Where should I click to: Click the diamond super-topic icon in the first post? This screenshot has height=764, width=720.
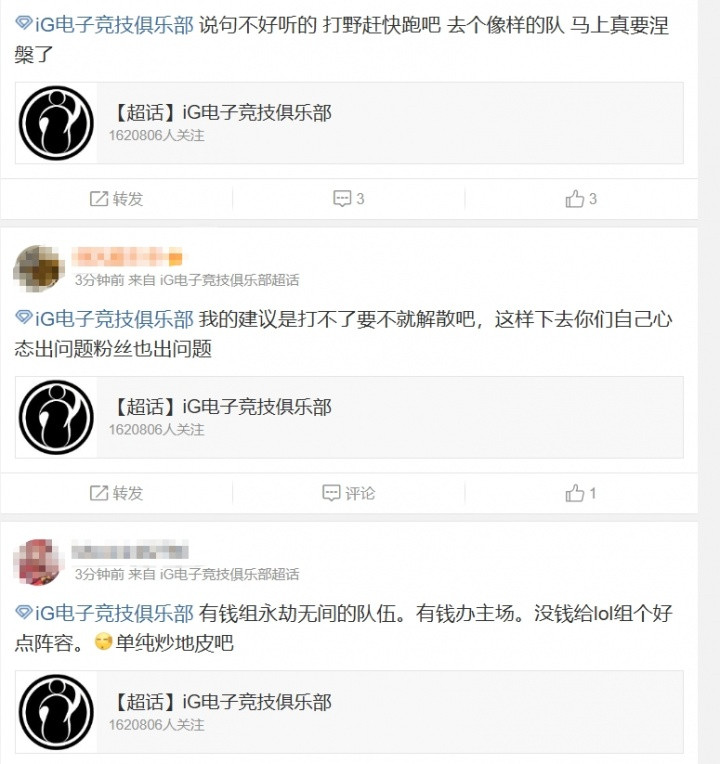pyautogui.click(x=23, y=23)
